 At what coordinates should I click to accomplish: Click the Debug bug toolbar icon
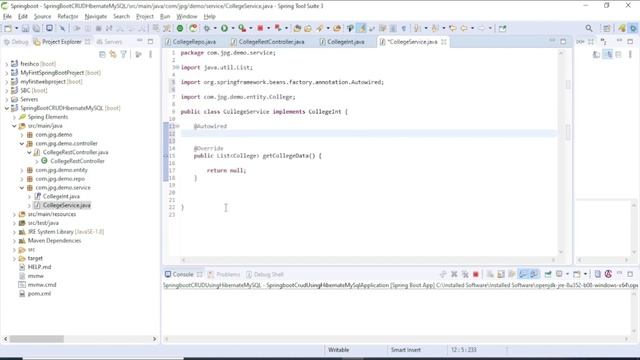tap(207, 28)
